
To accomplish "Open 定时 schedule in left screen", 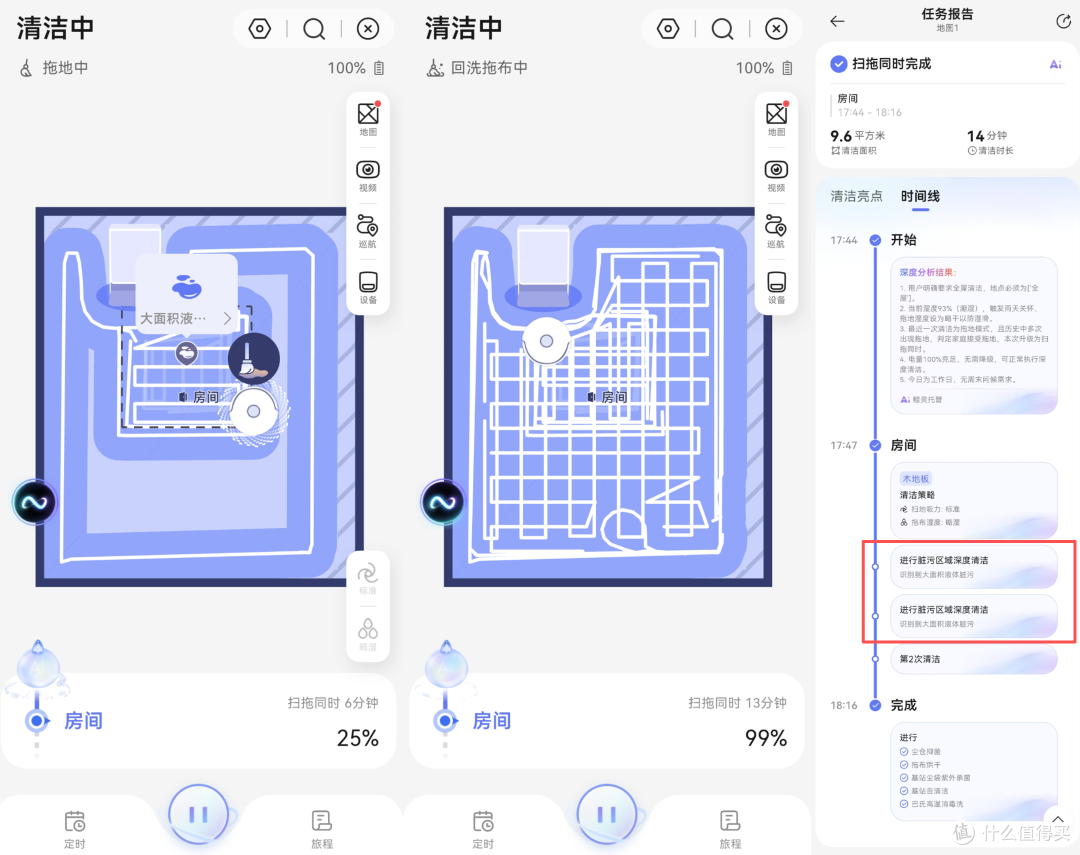I will click(74, 829).
